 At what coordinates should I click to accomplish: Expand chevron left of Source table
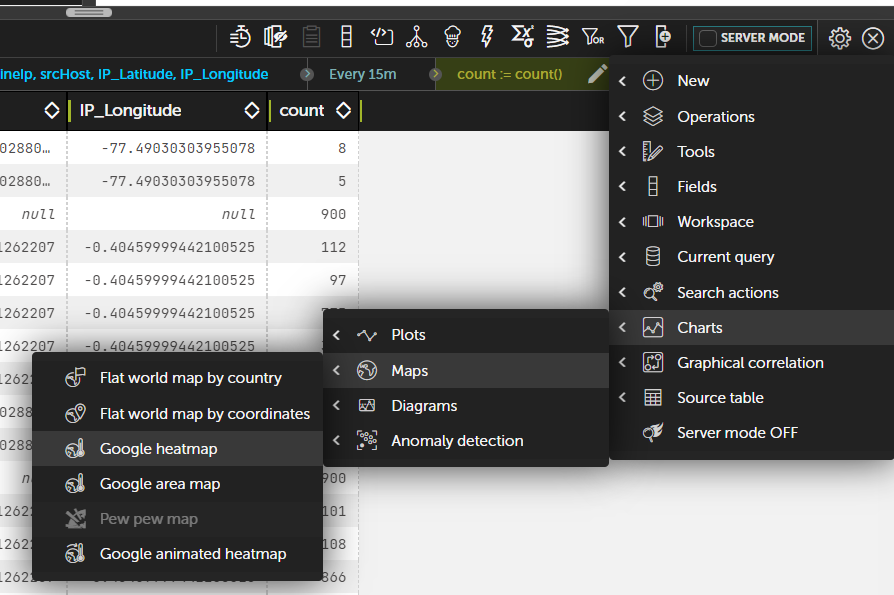[x=623, y=397]
